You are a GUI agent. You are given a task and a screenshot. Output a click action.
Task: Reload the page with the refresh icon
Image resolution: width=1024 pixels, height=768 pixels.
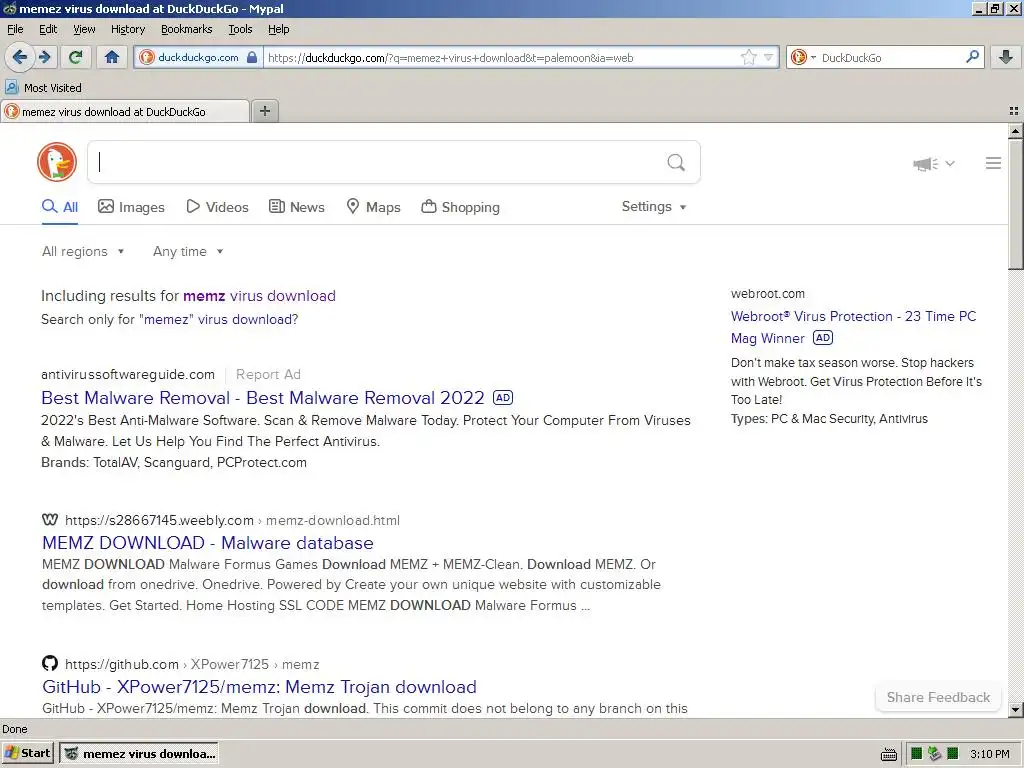(x=75, y=57)
